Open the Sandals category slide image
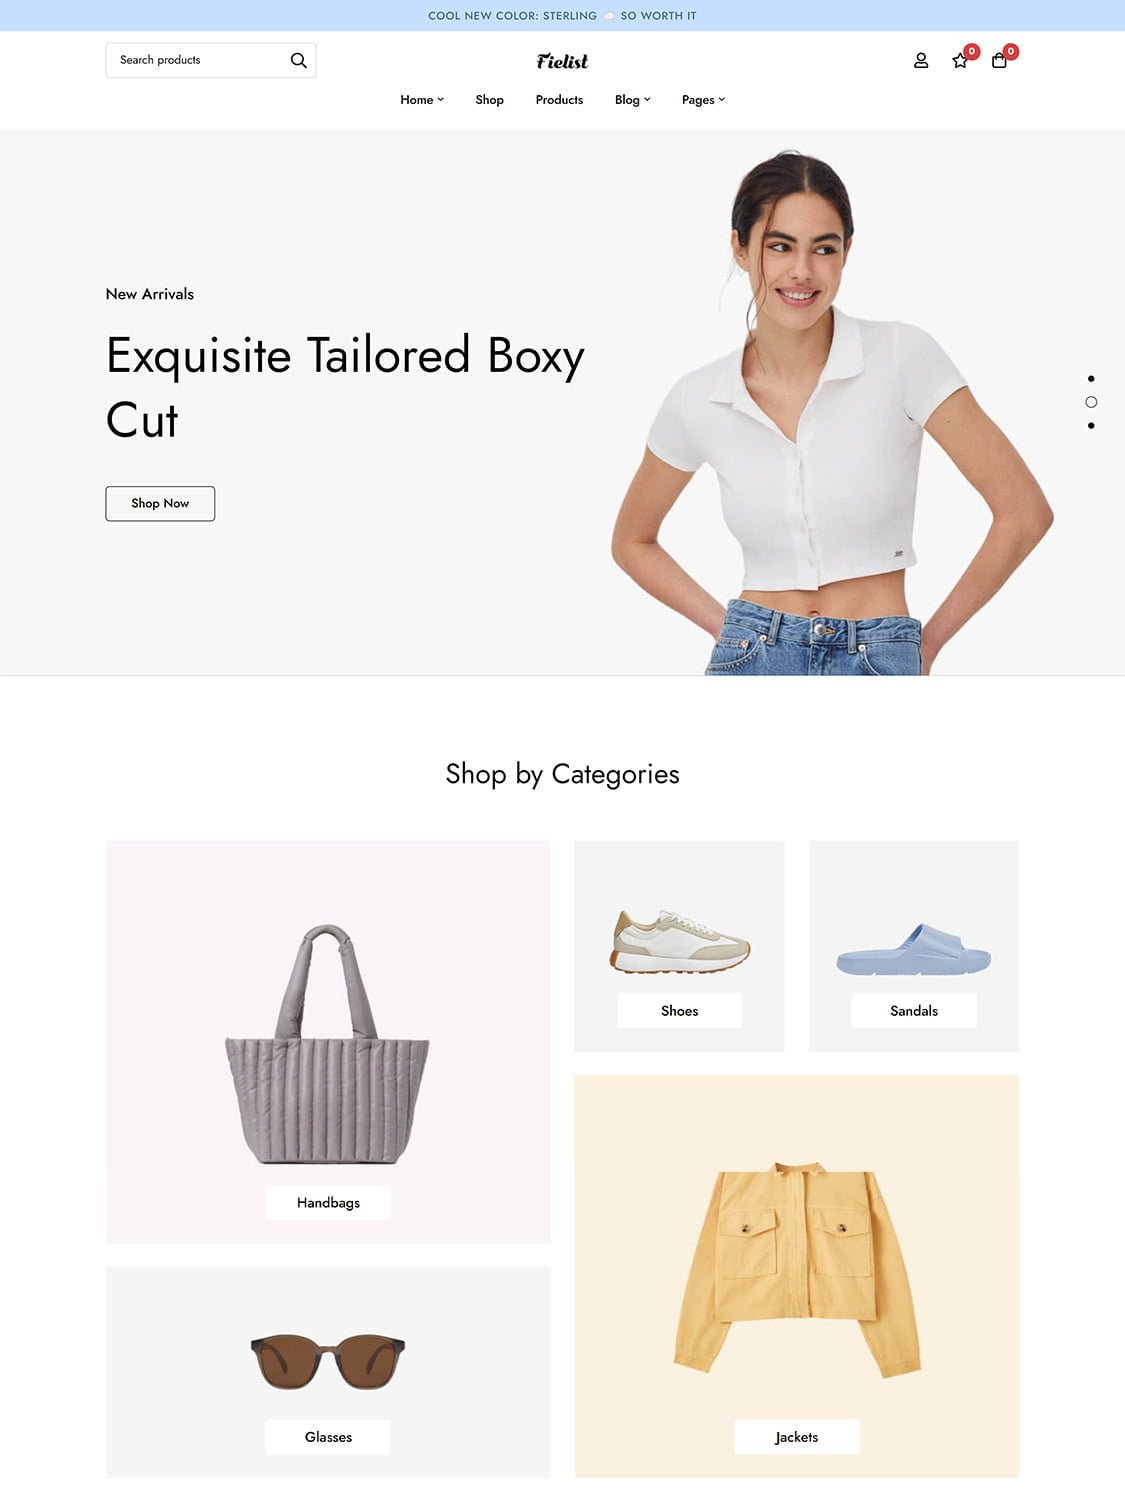Viewport: 1125px width, 1500px height. point(914,950)
